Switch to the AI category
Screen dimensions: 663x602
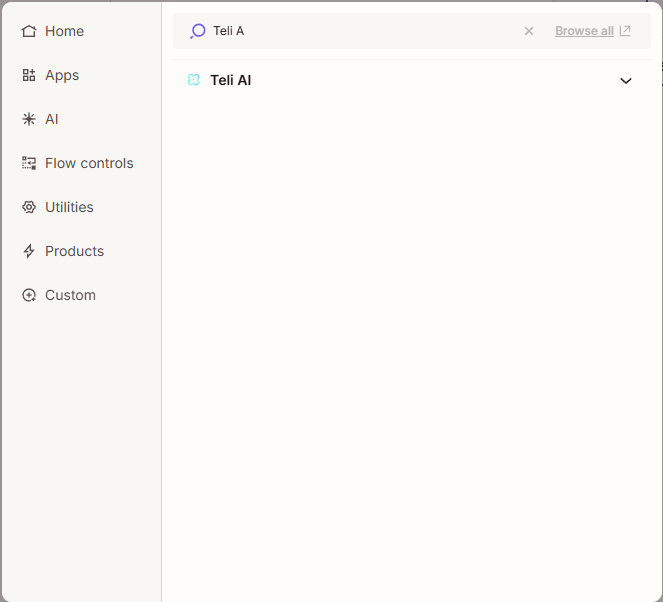coord(40,119)
